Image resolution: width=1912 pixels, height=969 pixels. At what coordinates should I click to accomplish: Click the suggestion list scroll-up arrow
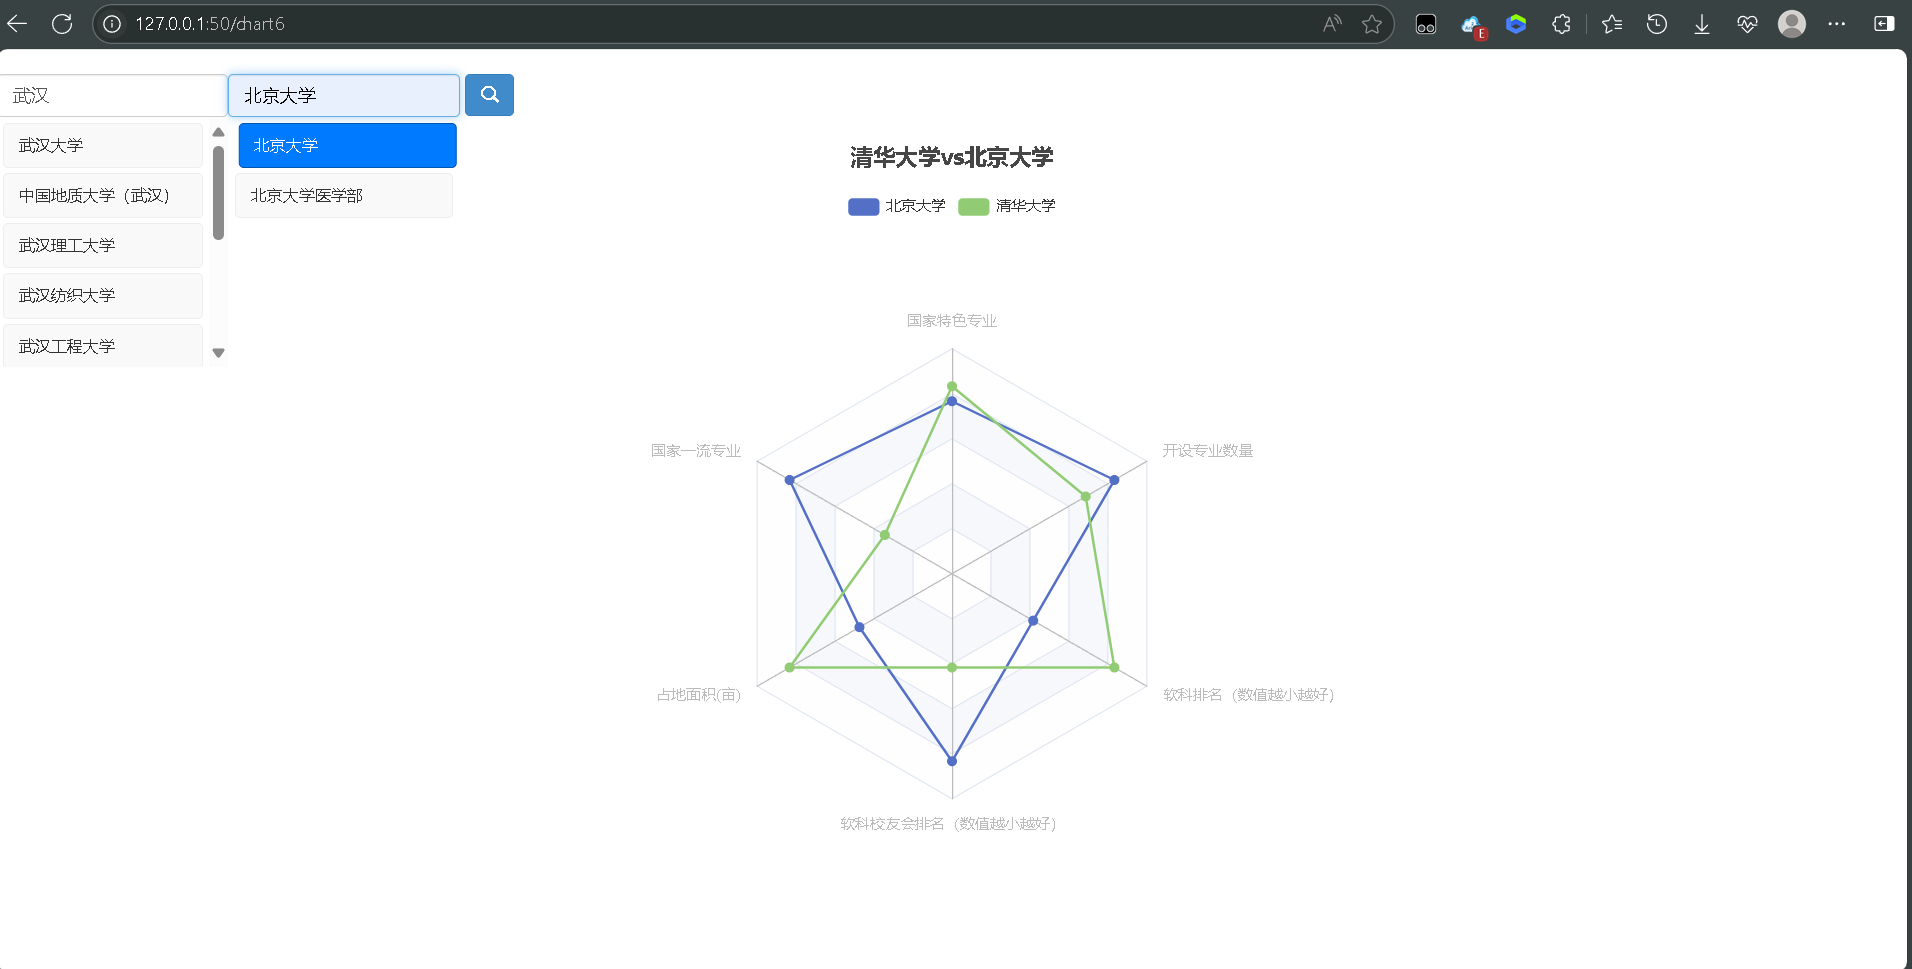218,132
